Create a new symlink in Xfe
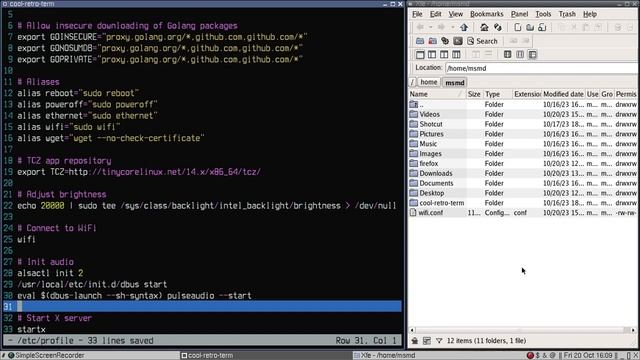The width and height of the screenshot is (640, 360). pyautogui.click(x=542, y=27)
